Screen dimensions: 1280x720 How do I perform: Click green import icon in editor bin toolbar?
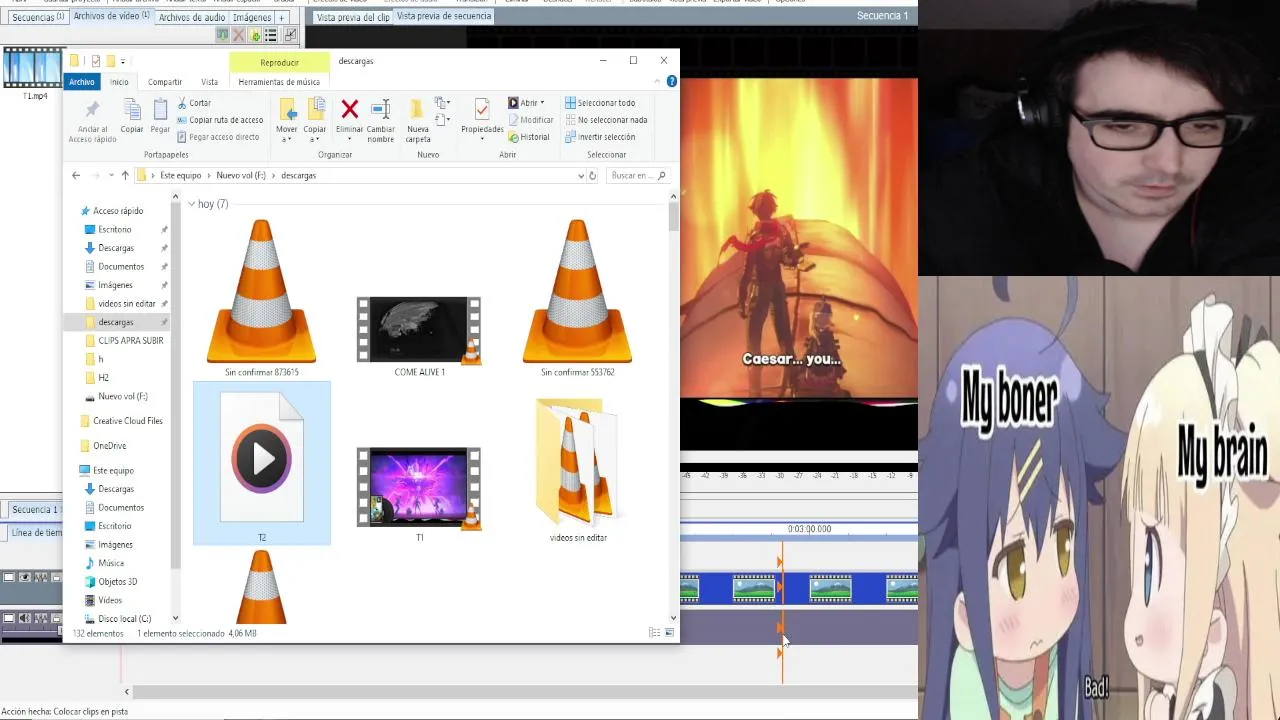(x=222, y=35)
